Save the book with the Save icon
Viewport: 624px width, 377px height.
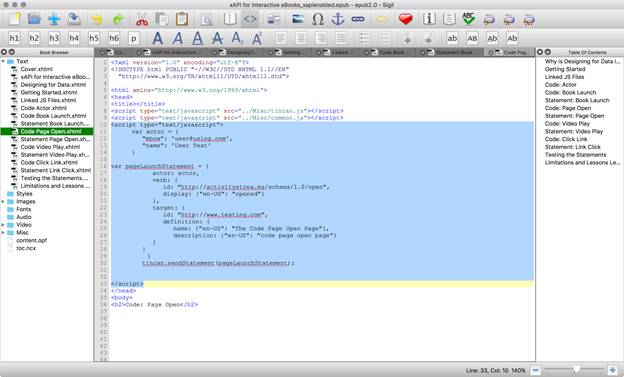coord(74,19)
